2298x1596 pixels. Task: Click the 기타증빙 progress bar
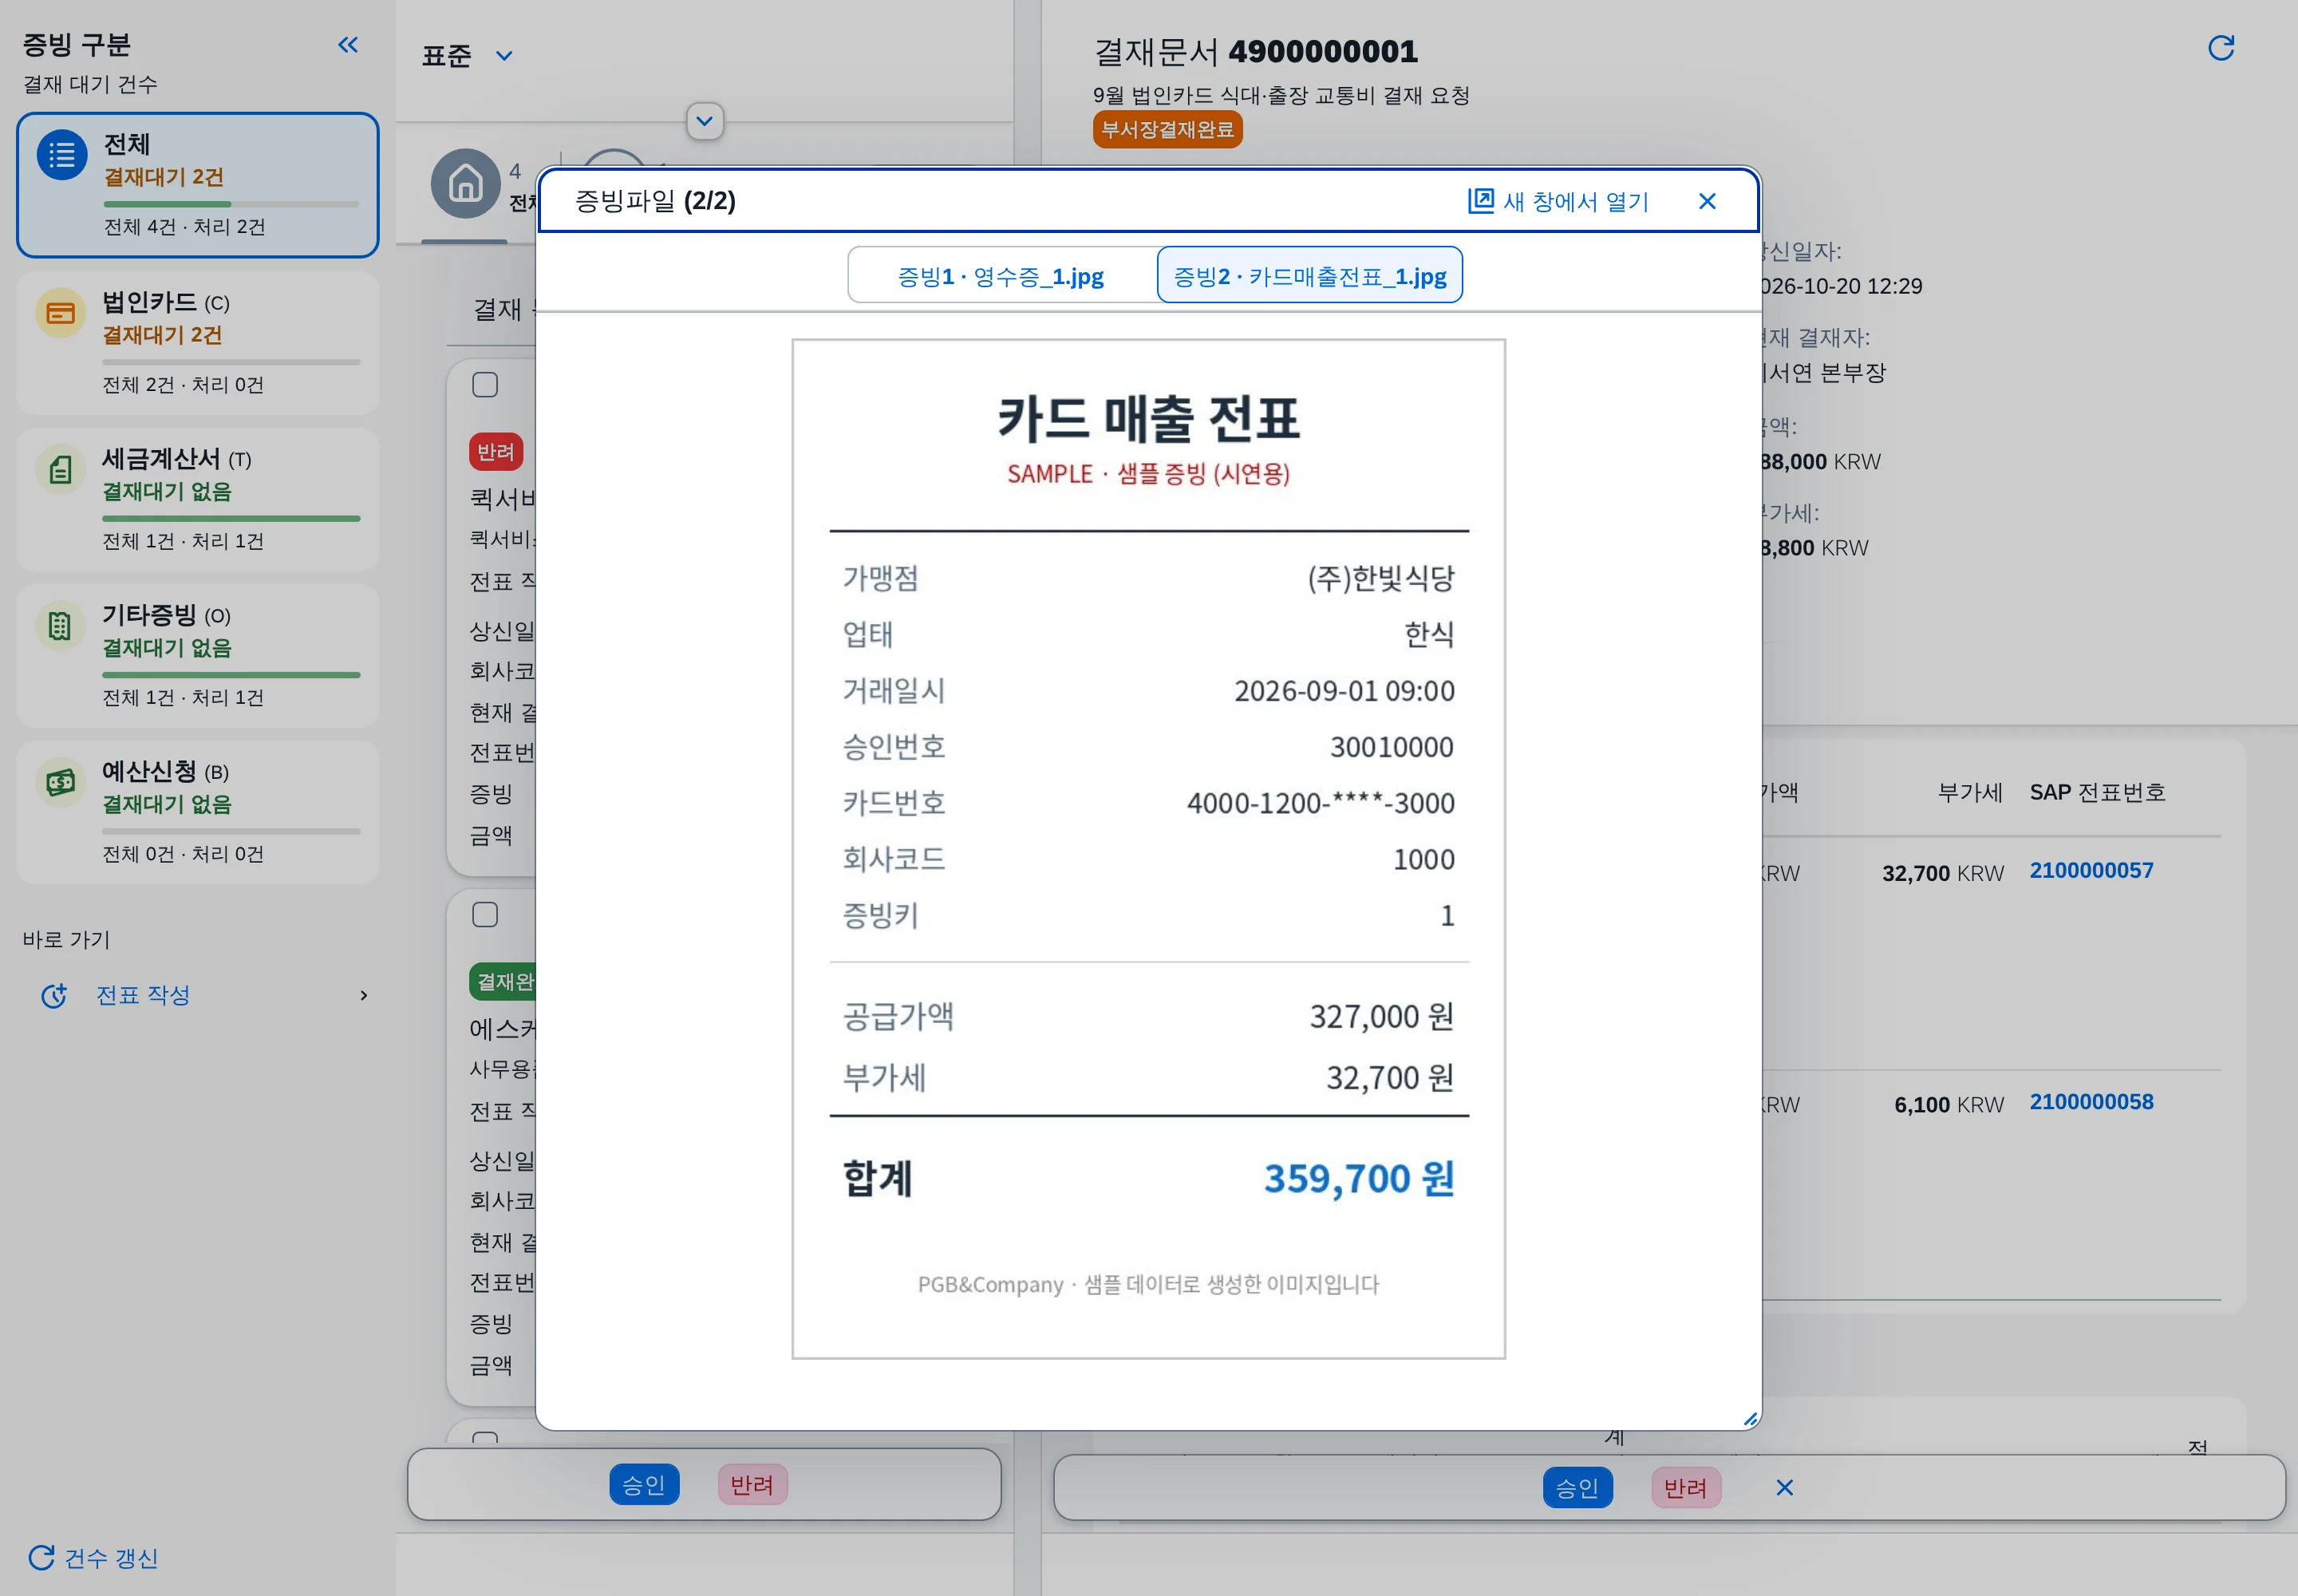pos(231,675)
